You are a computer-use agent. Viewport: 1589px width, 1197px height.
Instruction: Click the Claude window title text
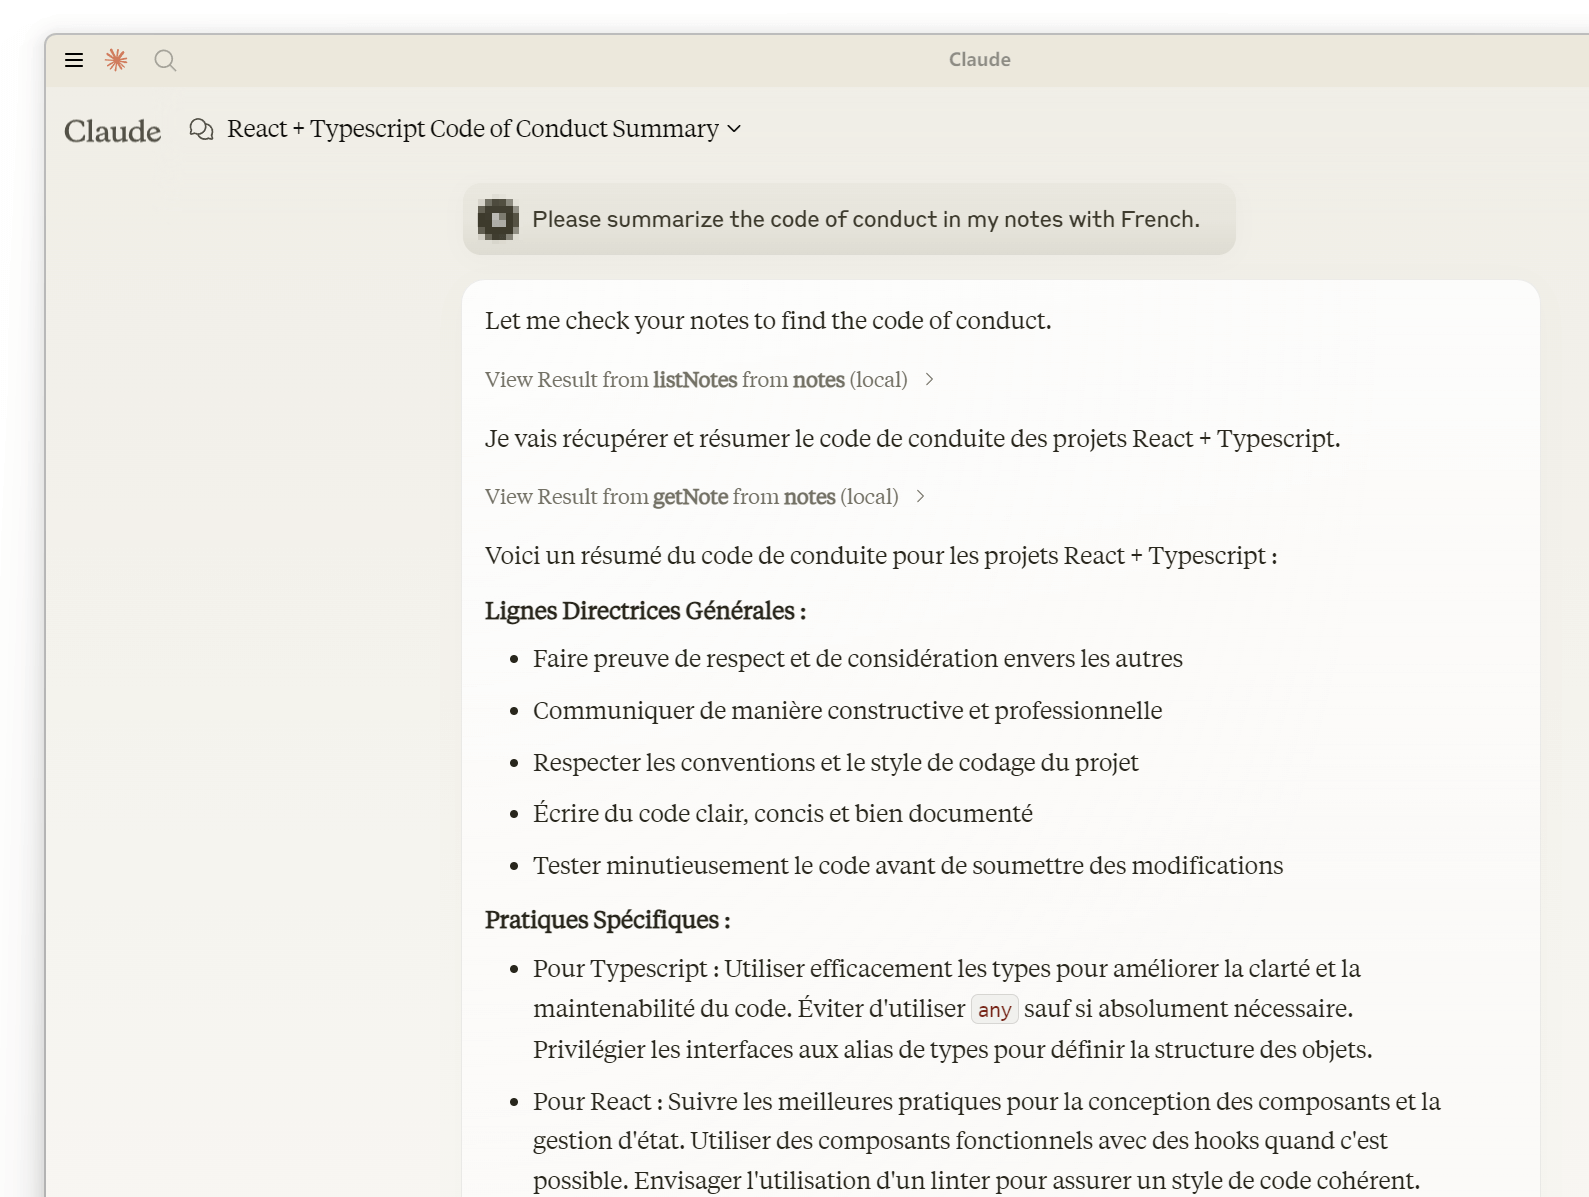point(979,59)
